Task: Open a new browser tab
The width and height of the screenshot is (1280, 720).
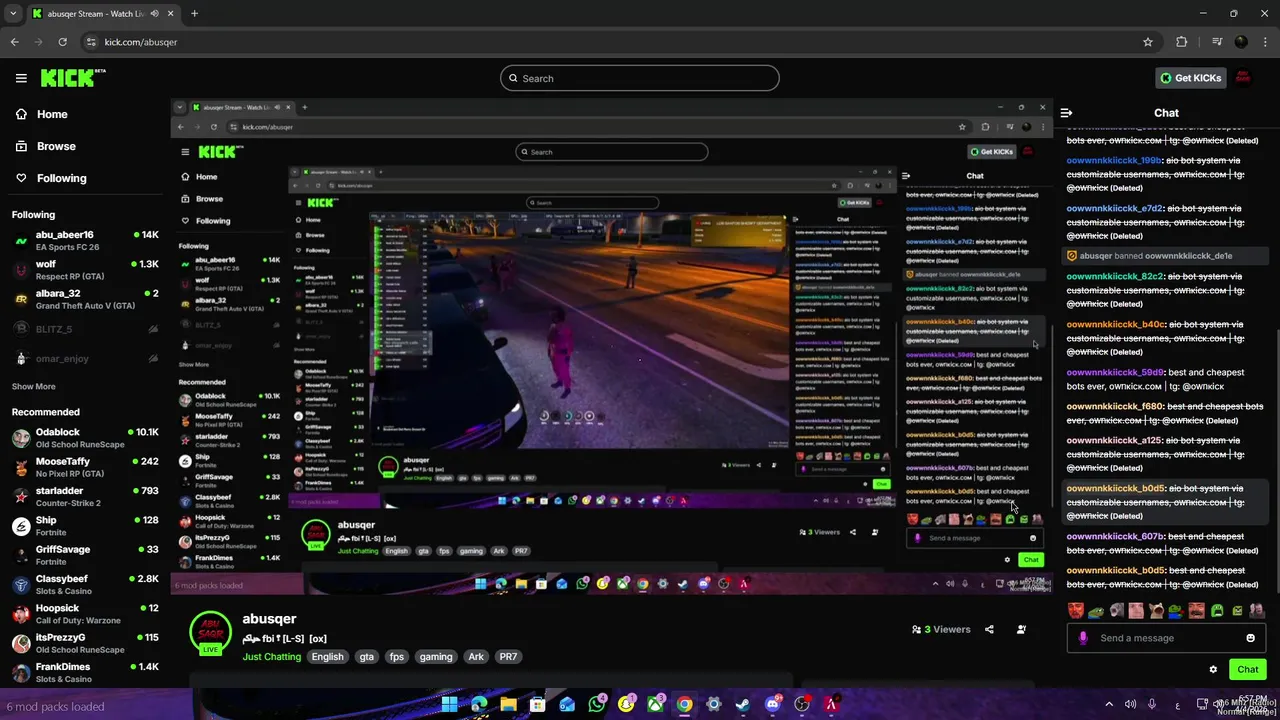Action: click(x=194, y=14)
